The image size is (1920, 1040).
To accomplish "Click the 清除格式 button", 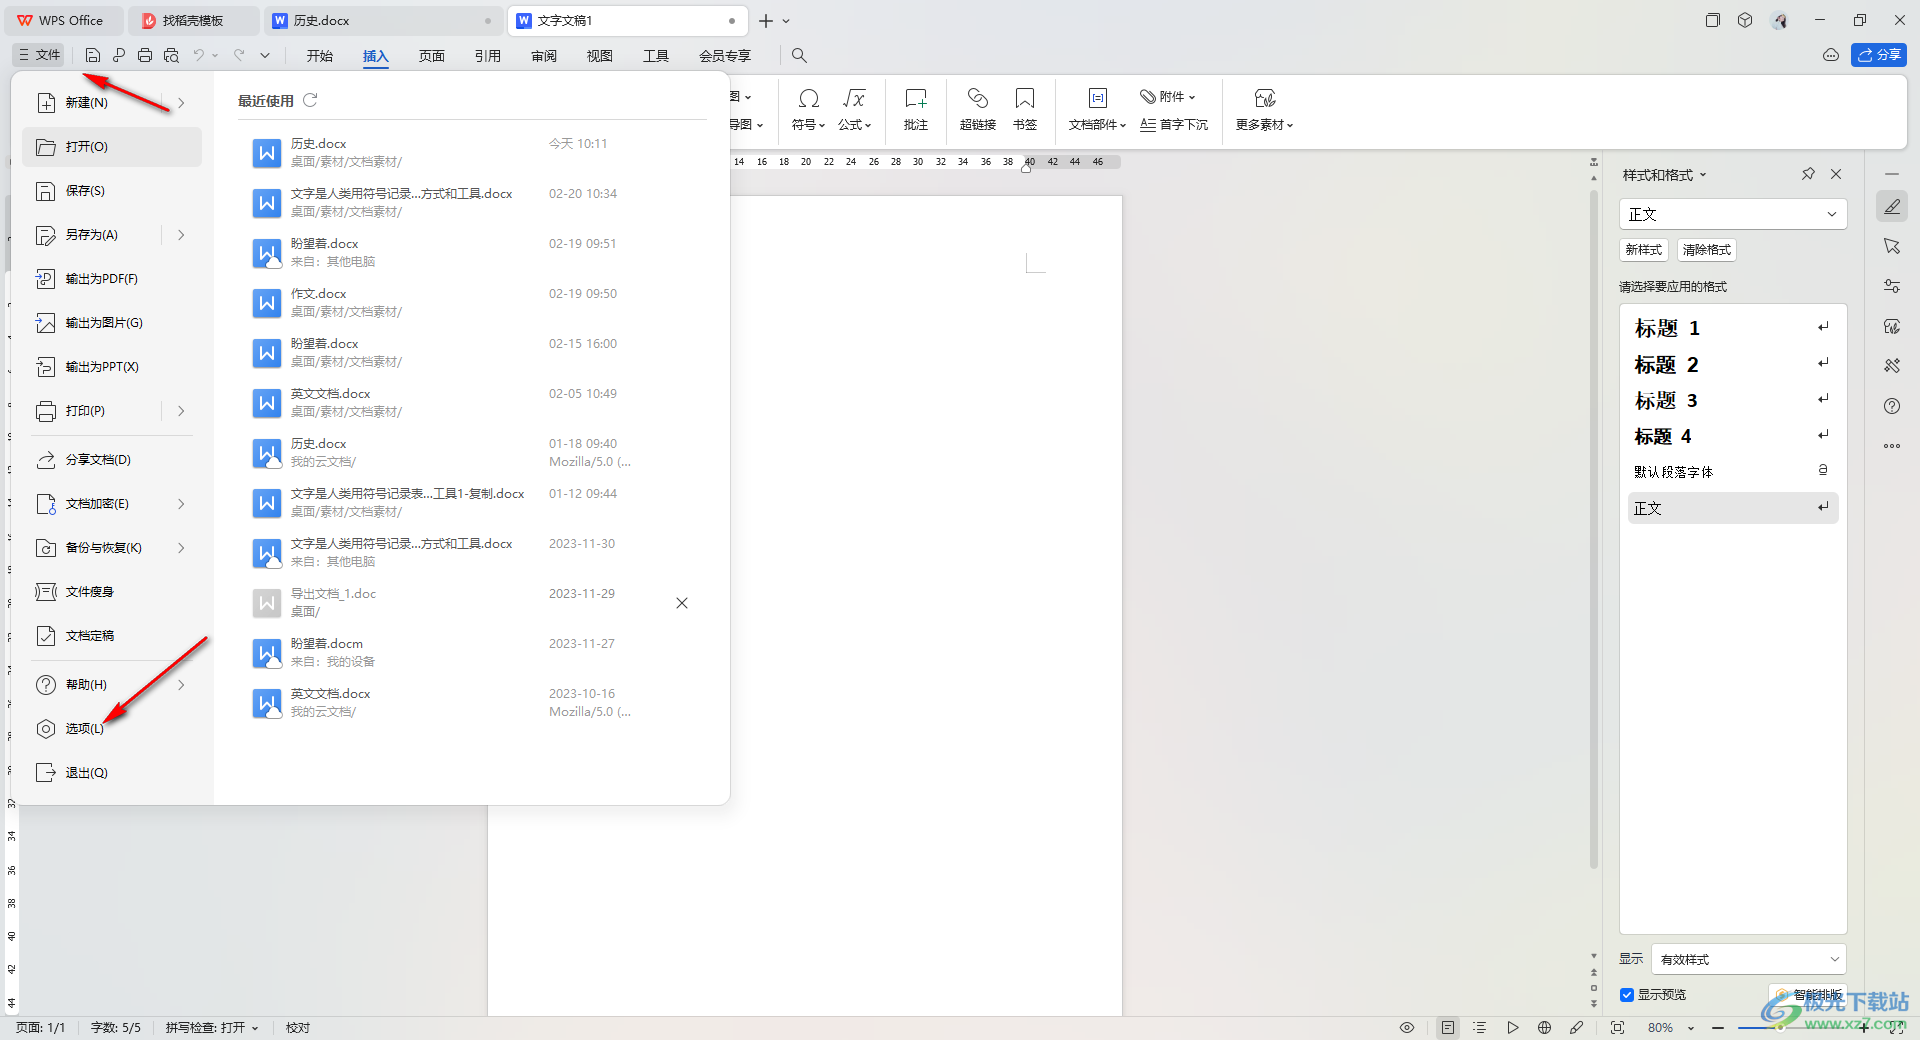I will (1707, 250).
